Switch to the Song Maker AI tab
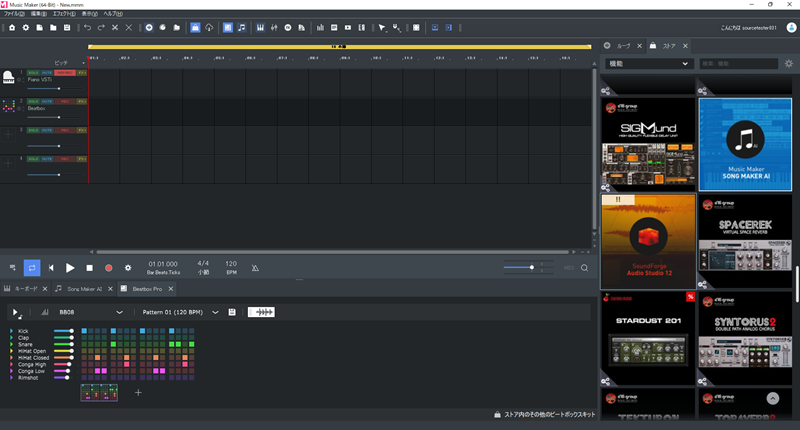 pos(84,289)
